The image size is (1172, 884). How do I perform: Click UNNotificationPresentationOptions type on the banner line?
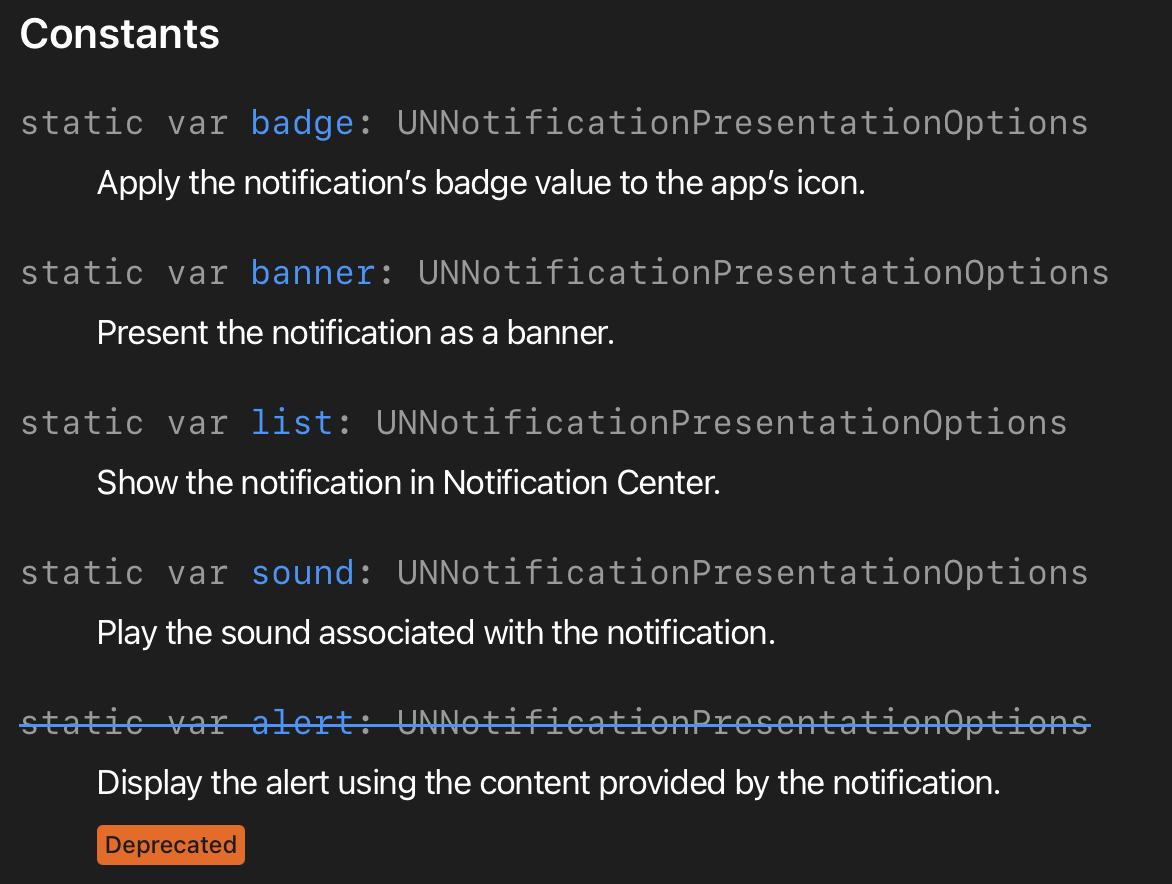coord(763,273)
